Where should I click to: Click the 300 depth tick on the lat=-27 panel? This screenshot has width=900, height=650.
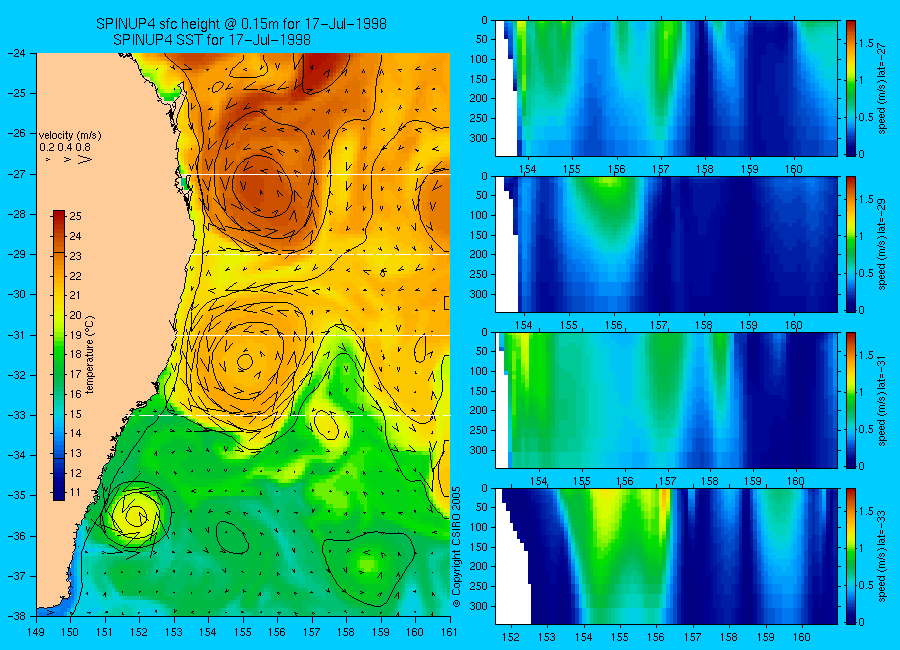479,138
